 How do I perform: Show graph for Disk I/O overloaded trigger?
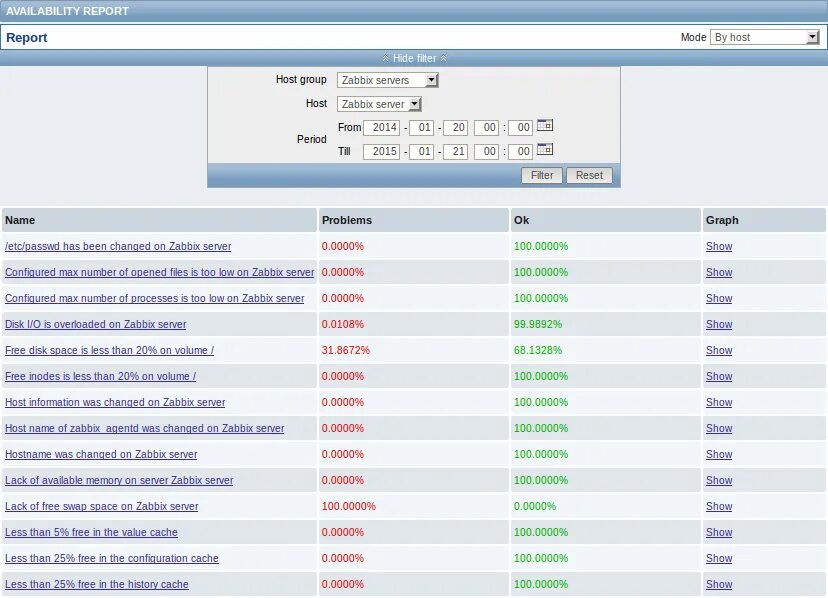[x=719, y=324]
